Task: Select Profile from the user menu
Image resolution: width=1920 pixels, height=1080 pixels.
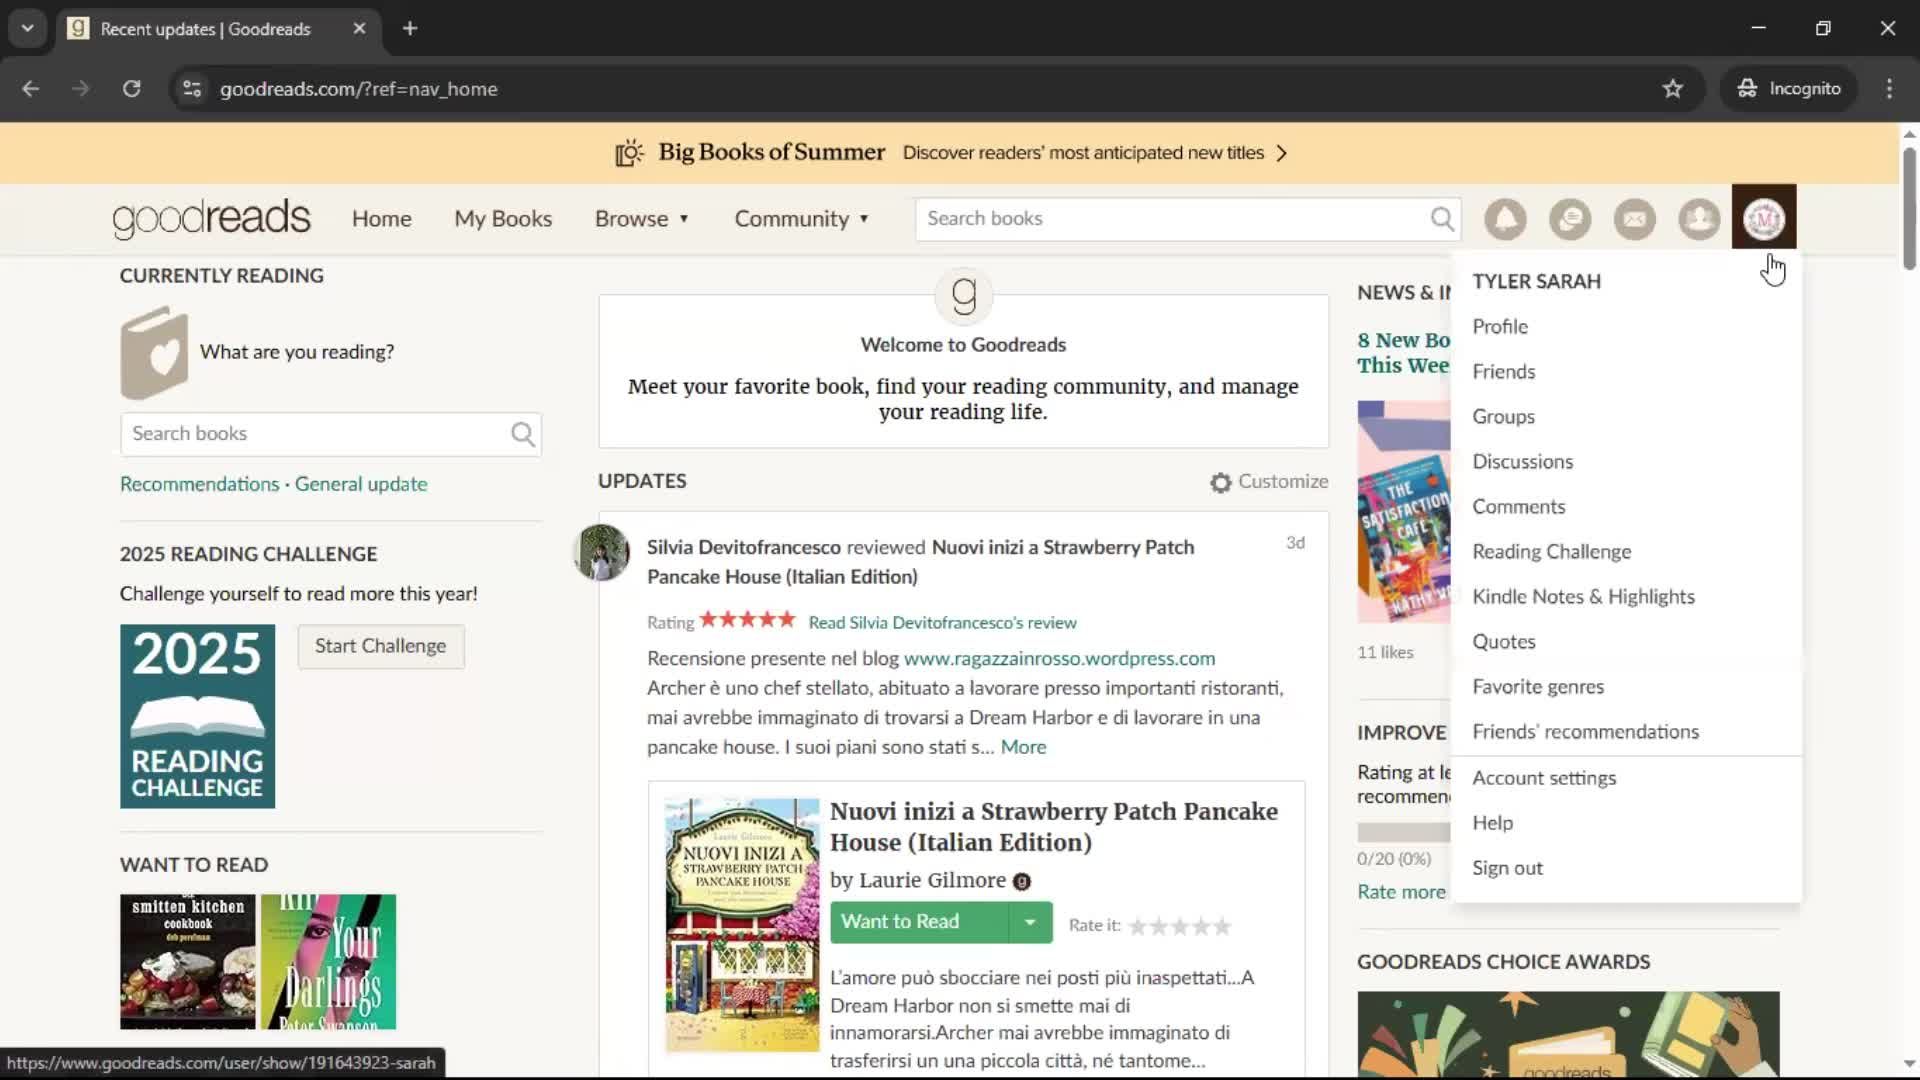Action: [x=1499, y=327]
